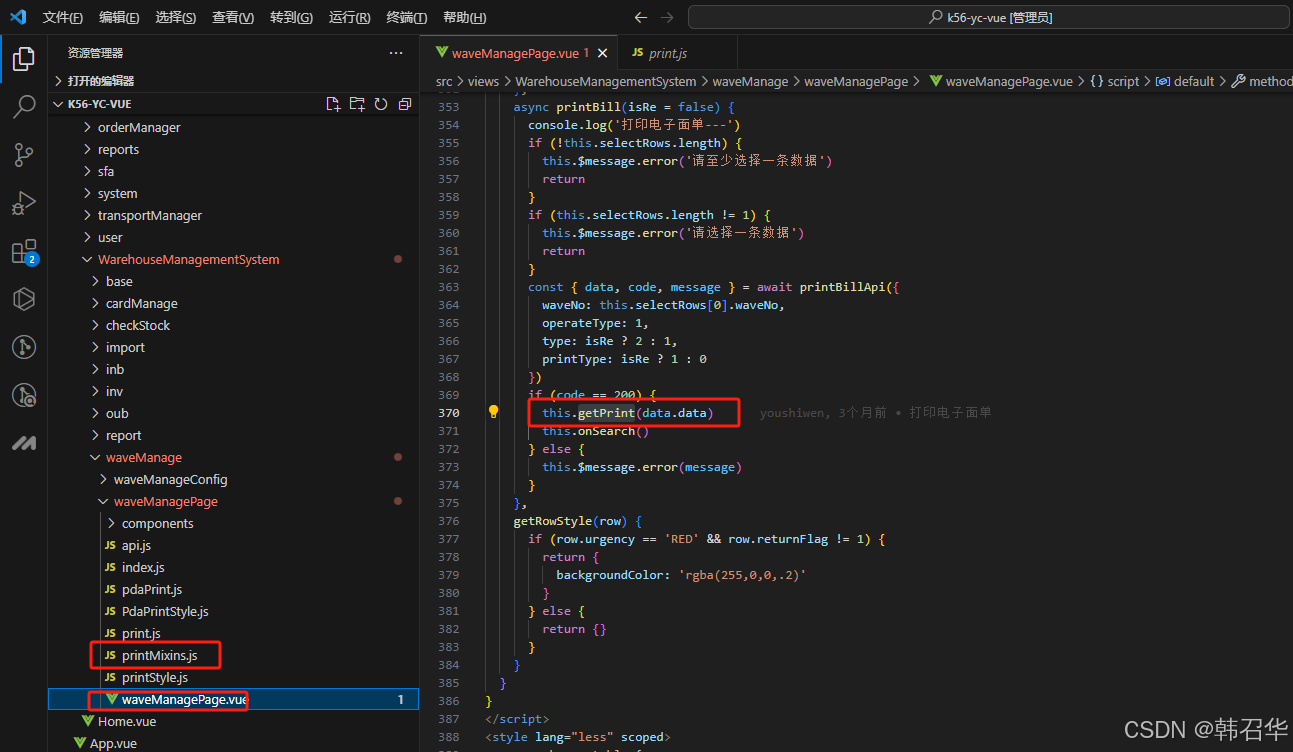Click the hexagon extension icon in activity bar

tap(24, 299)
